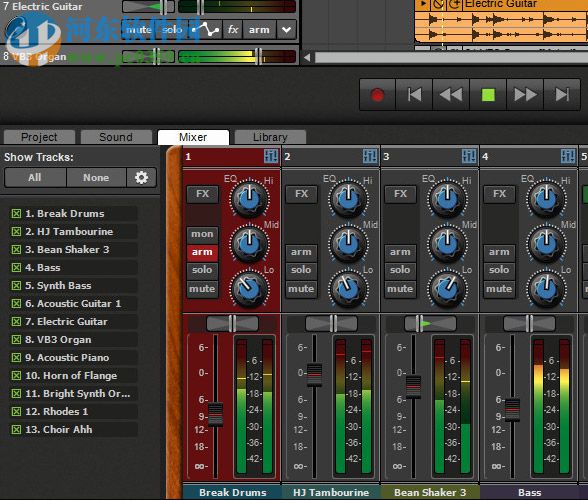This screenshot has height=500, width=588.
Task: Disarm the Break Drums channel arm button
Action: coord(202,252)
